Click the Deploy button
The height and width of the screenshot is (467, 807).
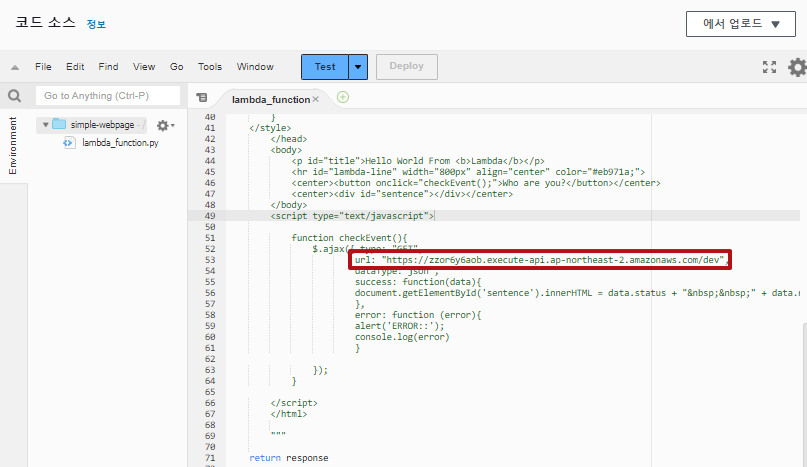[x=407, y=67]
